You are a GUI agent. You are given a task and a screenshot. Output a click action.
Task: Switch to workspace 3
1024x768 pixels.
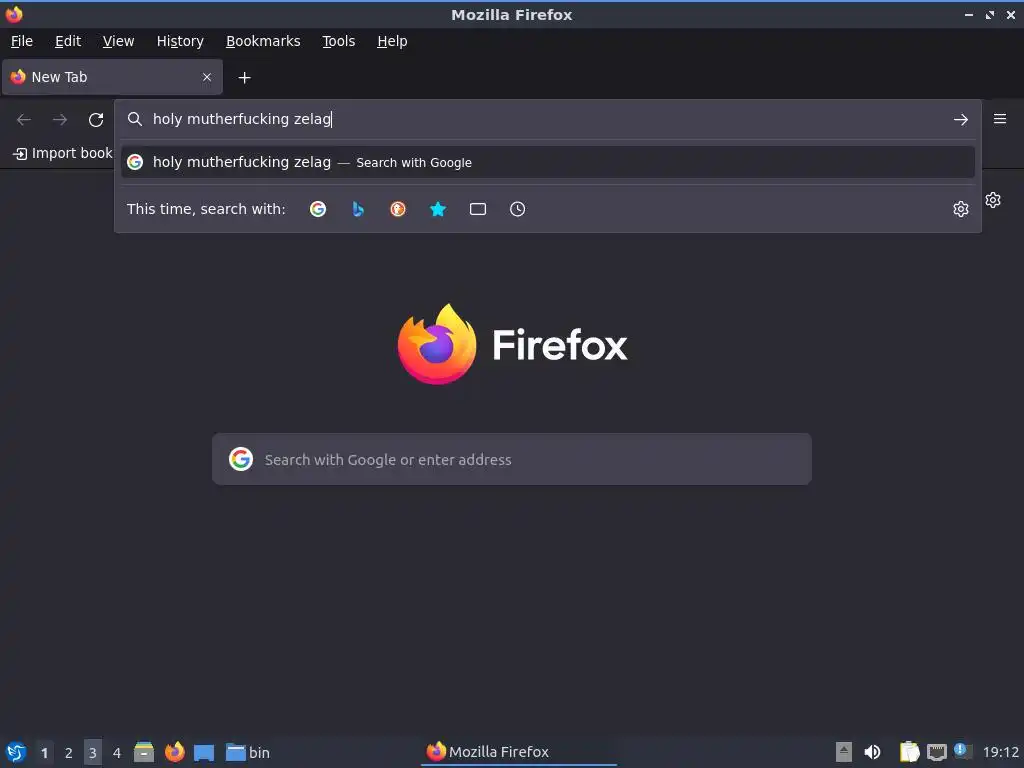click(93, 753)
